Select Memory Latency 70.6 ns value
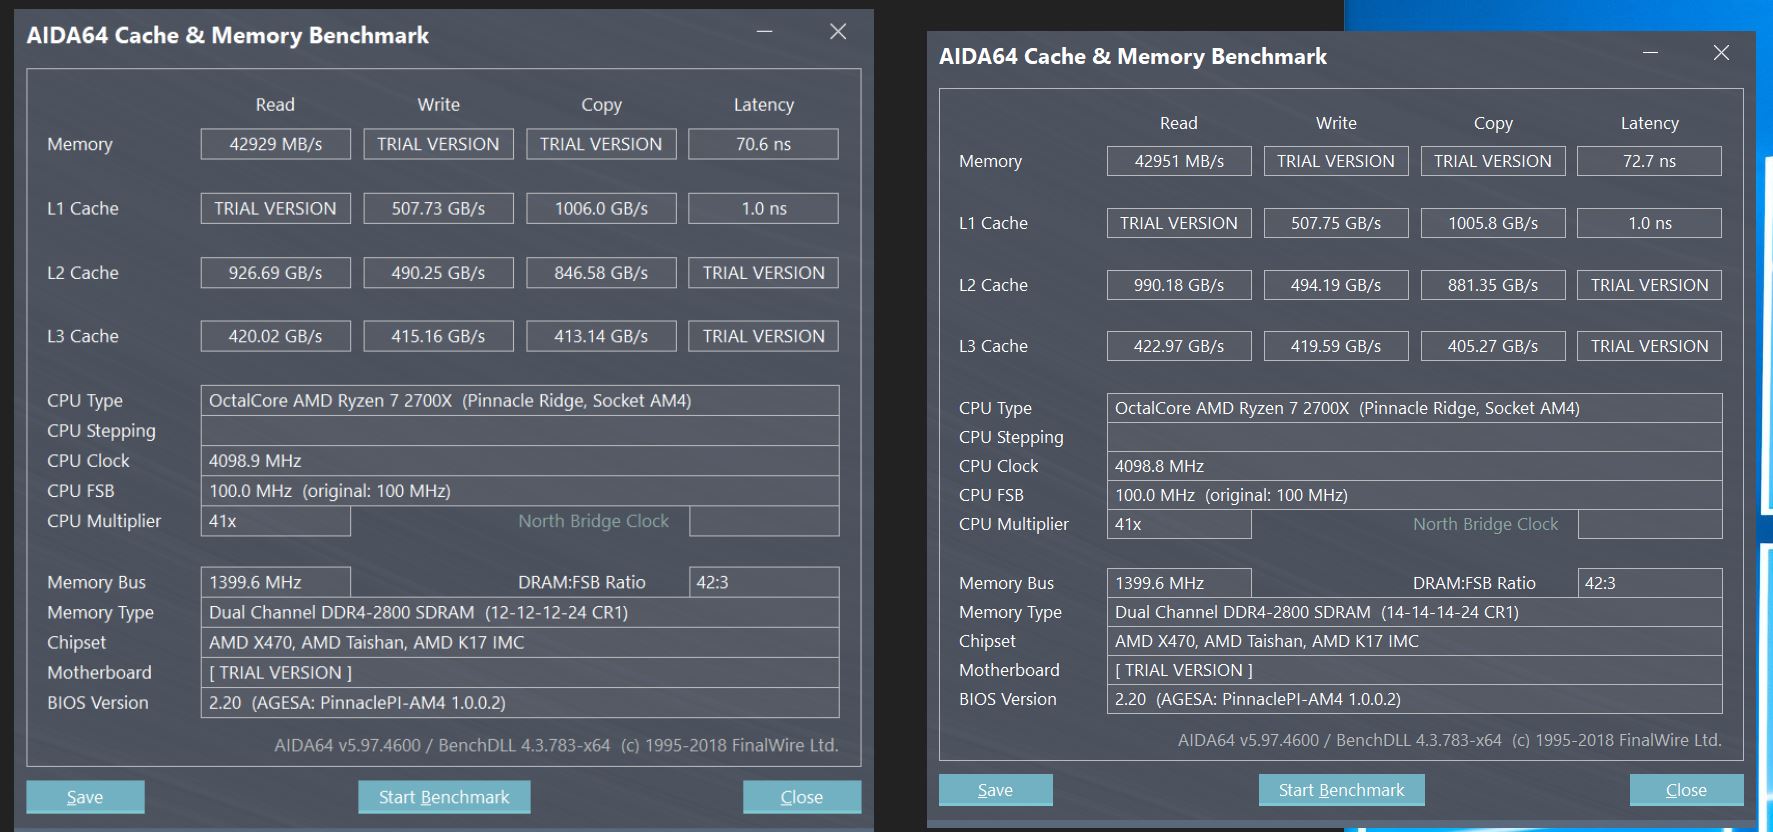Screen dimensions: 1773x832 click(x=764, y=144)
